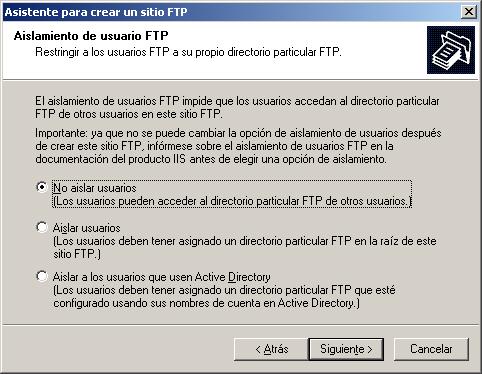
Task: Click paragraph starting 'El aislamiento de usuarios FTP impide'
Action: tap(237, 107)
